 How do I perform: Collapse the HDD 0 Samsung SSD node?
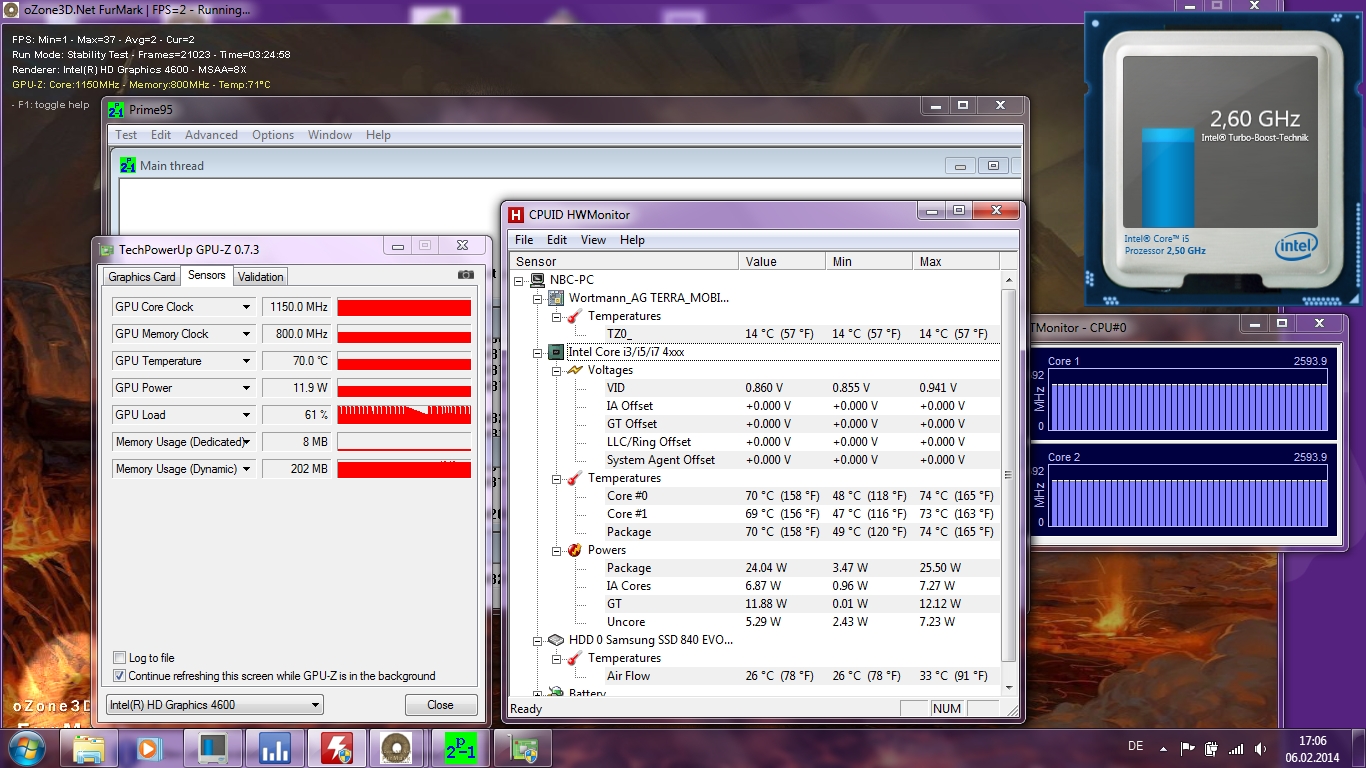538,641
